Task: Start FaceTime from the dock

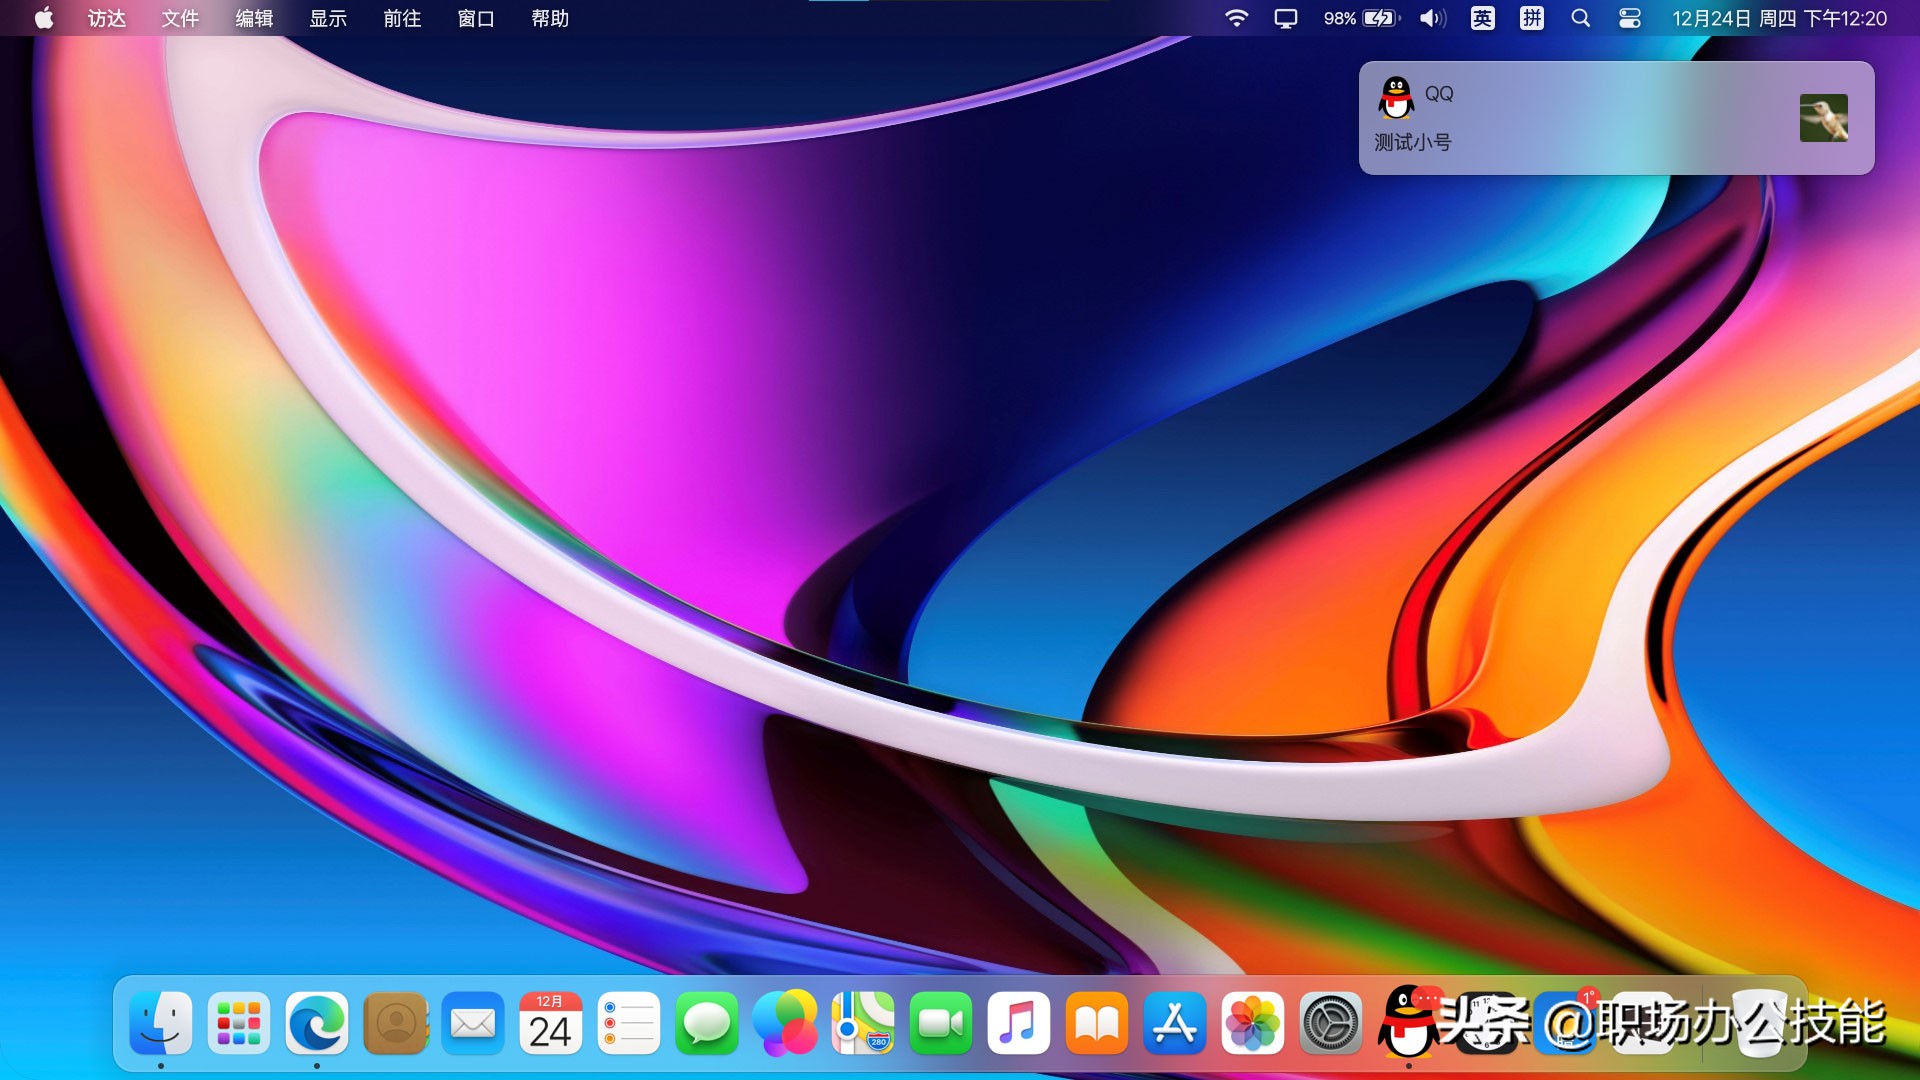Action: pyautogui.click(x=941, y=1023)
